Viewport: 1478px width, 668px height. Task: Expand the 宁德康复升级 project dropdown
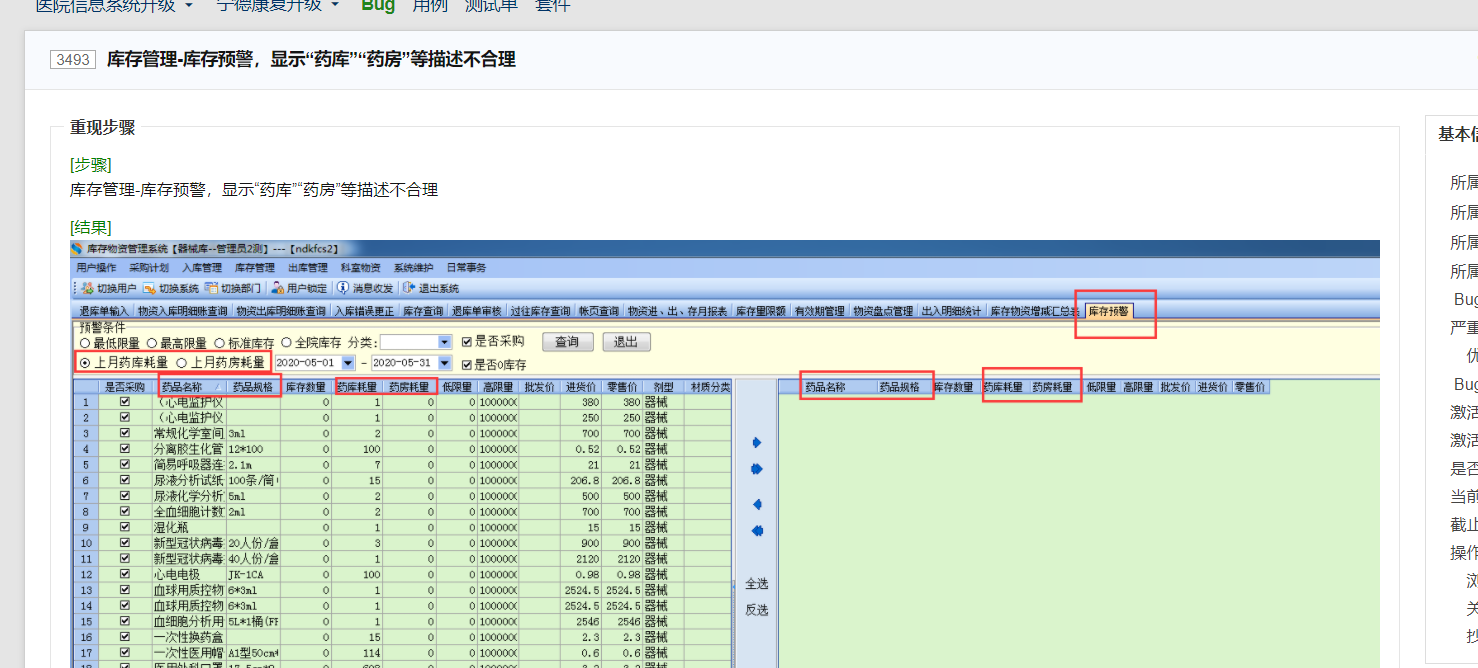point(334,5)
